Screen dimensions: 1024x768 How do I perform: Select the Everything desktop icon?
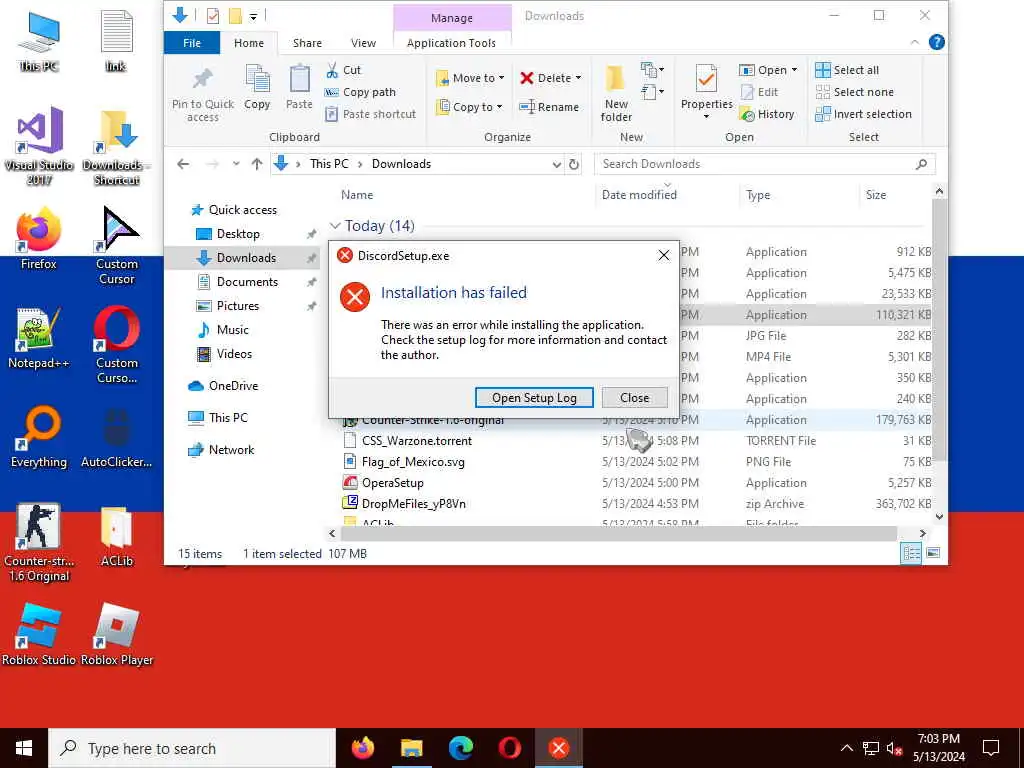coord(39,437)
